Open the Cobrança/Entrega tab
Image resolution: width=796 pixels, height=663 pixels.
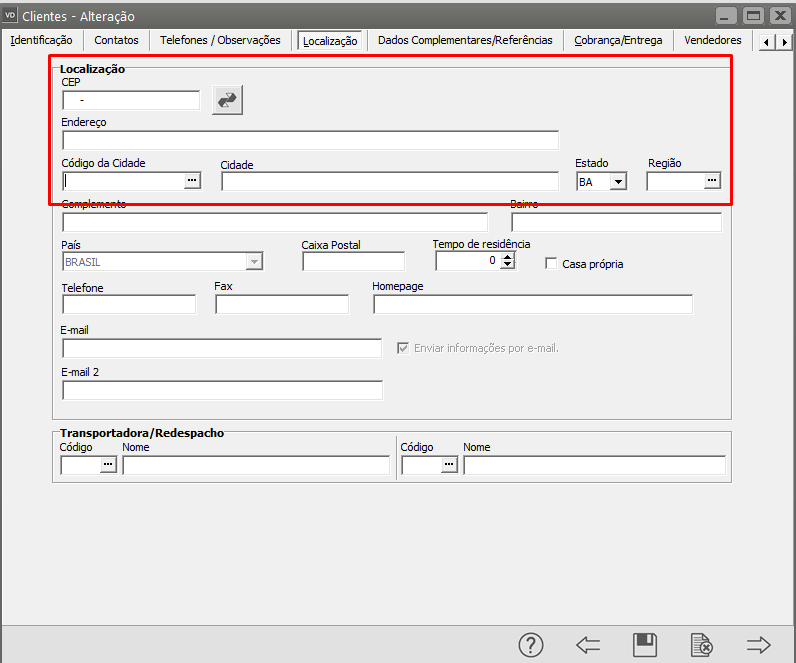[x=618, y=40]
